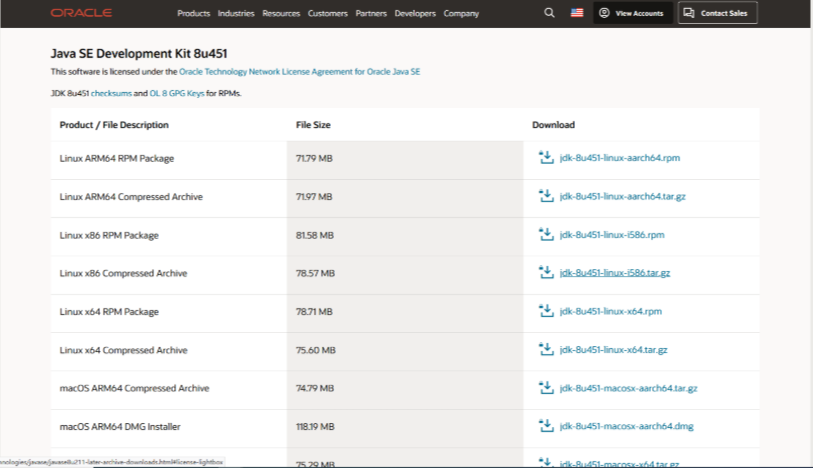Download jdk-8u451-linux-aarch64.rpm

[620, 158]
